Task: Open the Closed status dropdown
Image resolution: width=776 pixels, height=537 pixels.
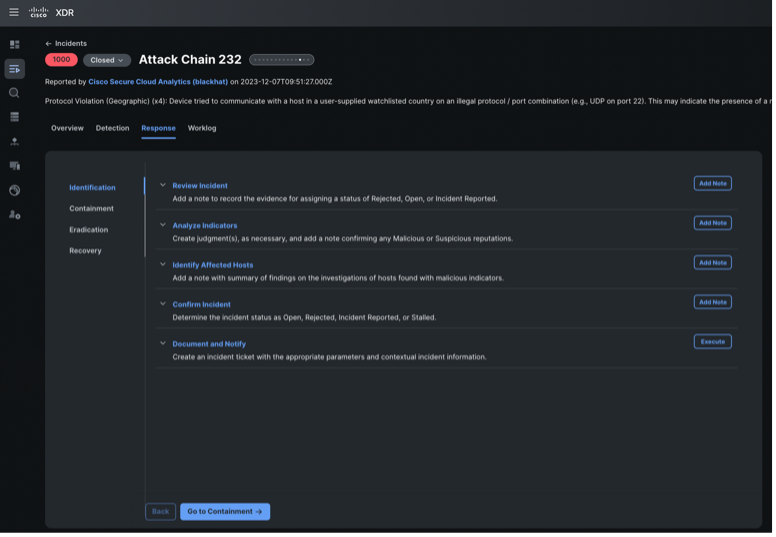Action: tap(107, 60)
